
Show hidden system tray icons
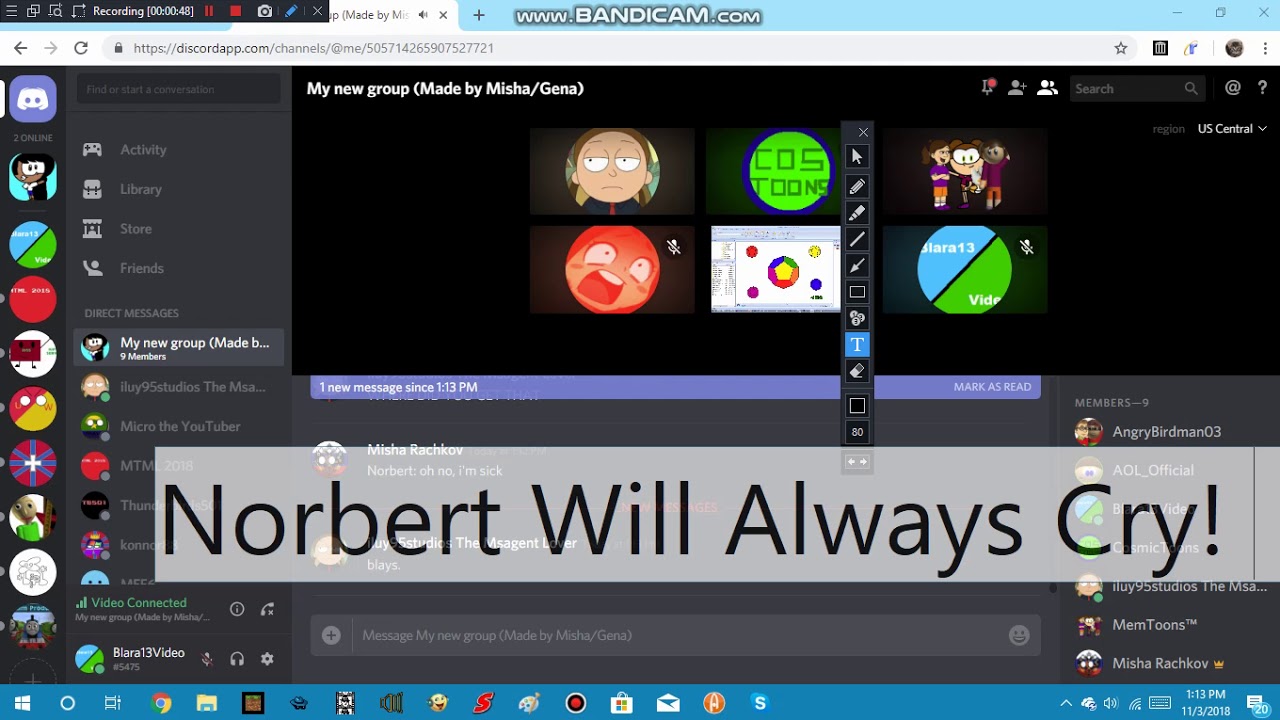pyautogui.click(x=1066, y=703)
